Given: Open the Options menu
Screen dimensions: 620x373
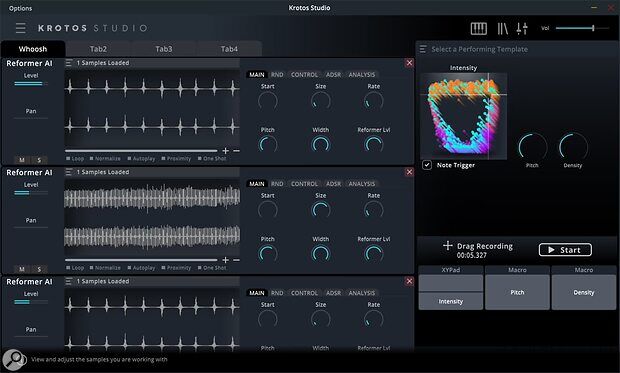Looking at the screenshot, I should pos(20,8).
